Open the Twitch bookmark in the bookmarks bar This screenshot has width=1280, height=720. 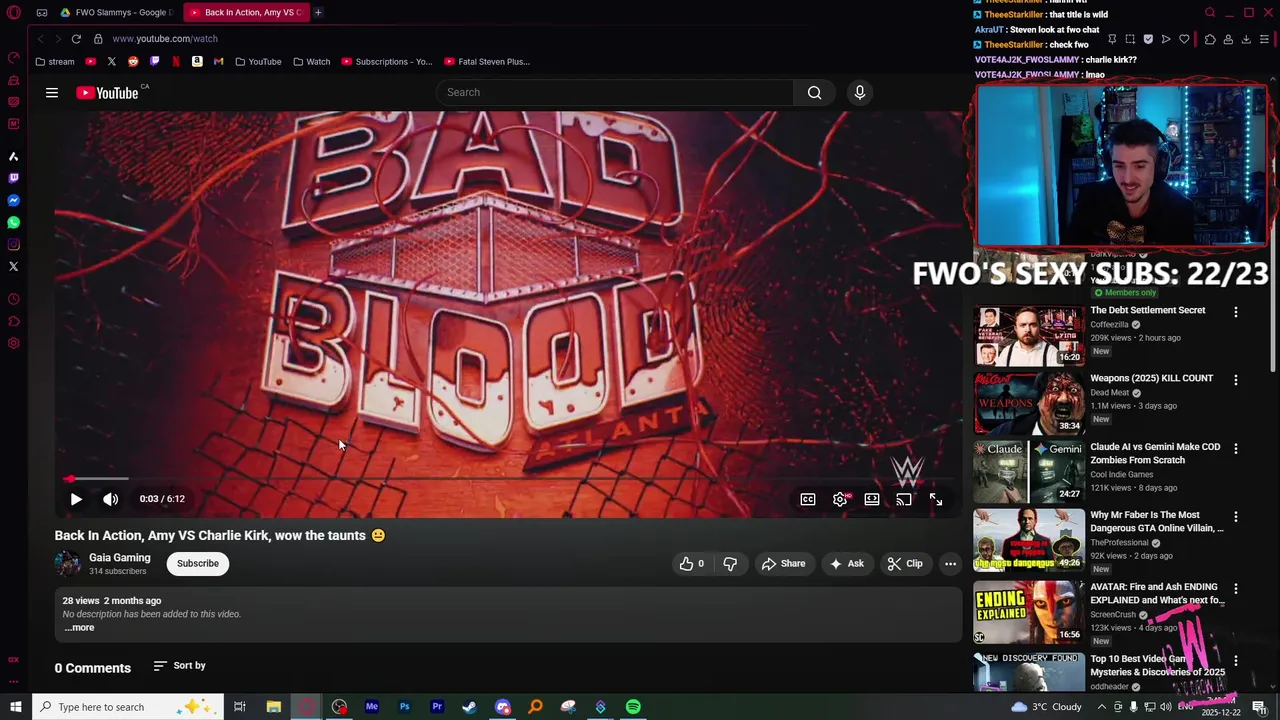point(154,62)
